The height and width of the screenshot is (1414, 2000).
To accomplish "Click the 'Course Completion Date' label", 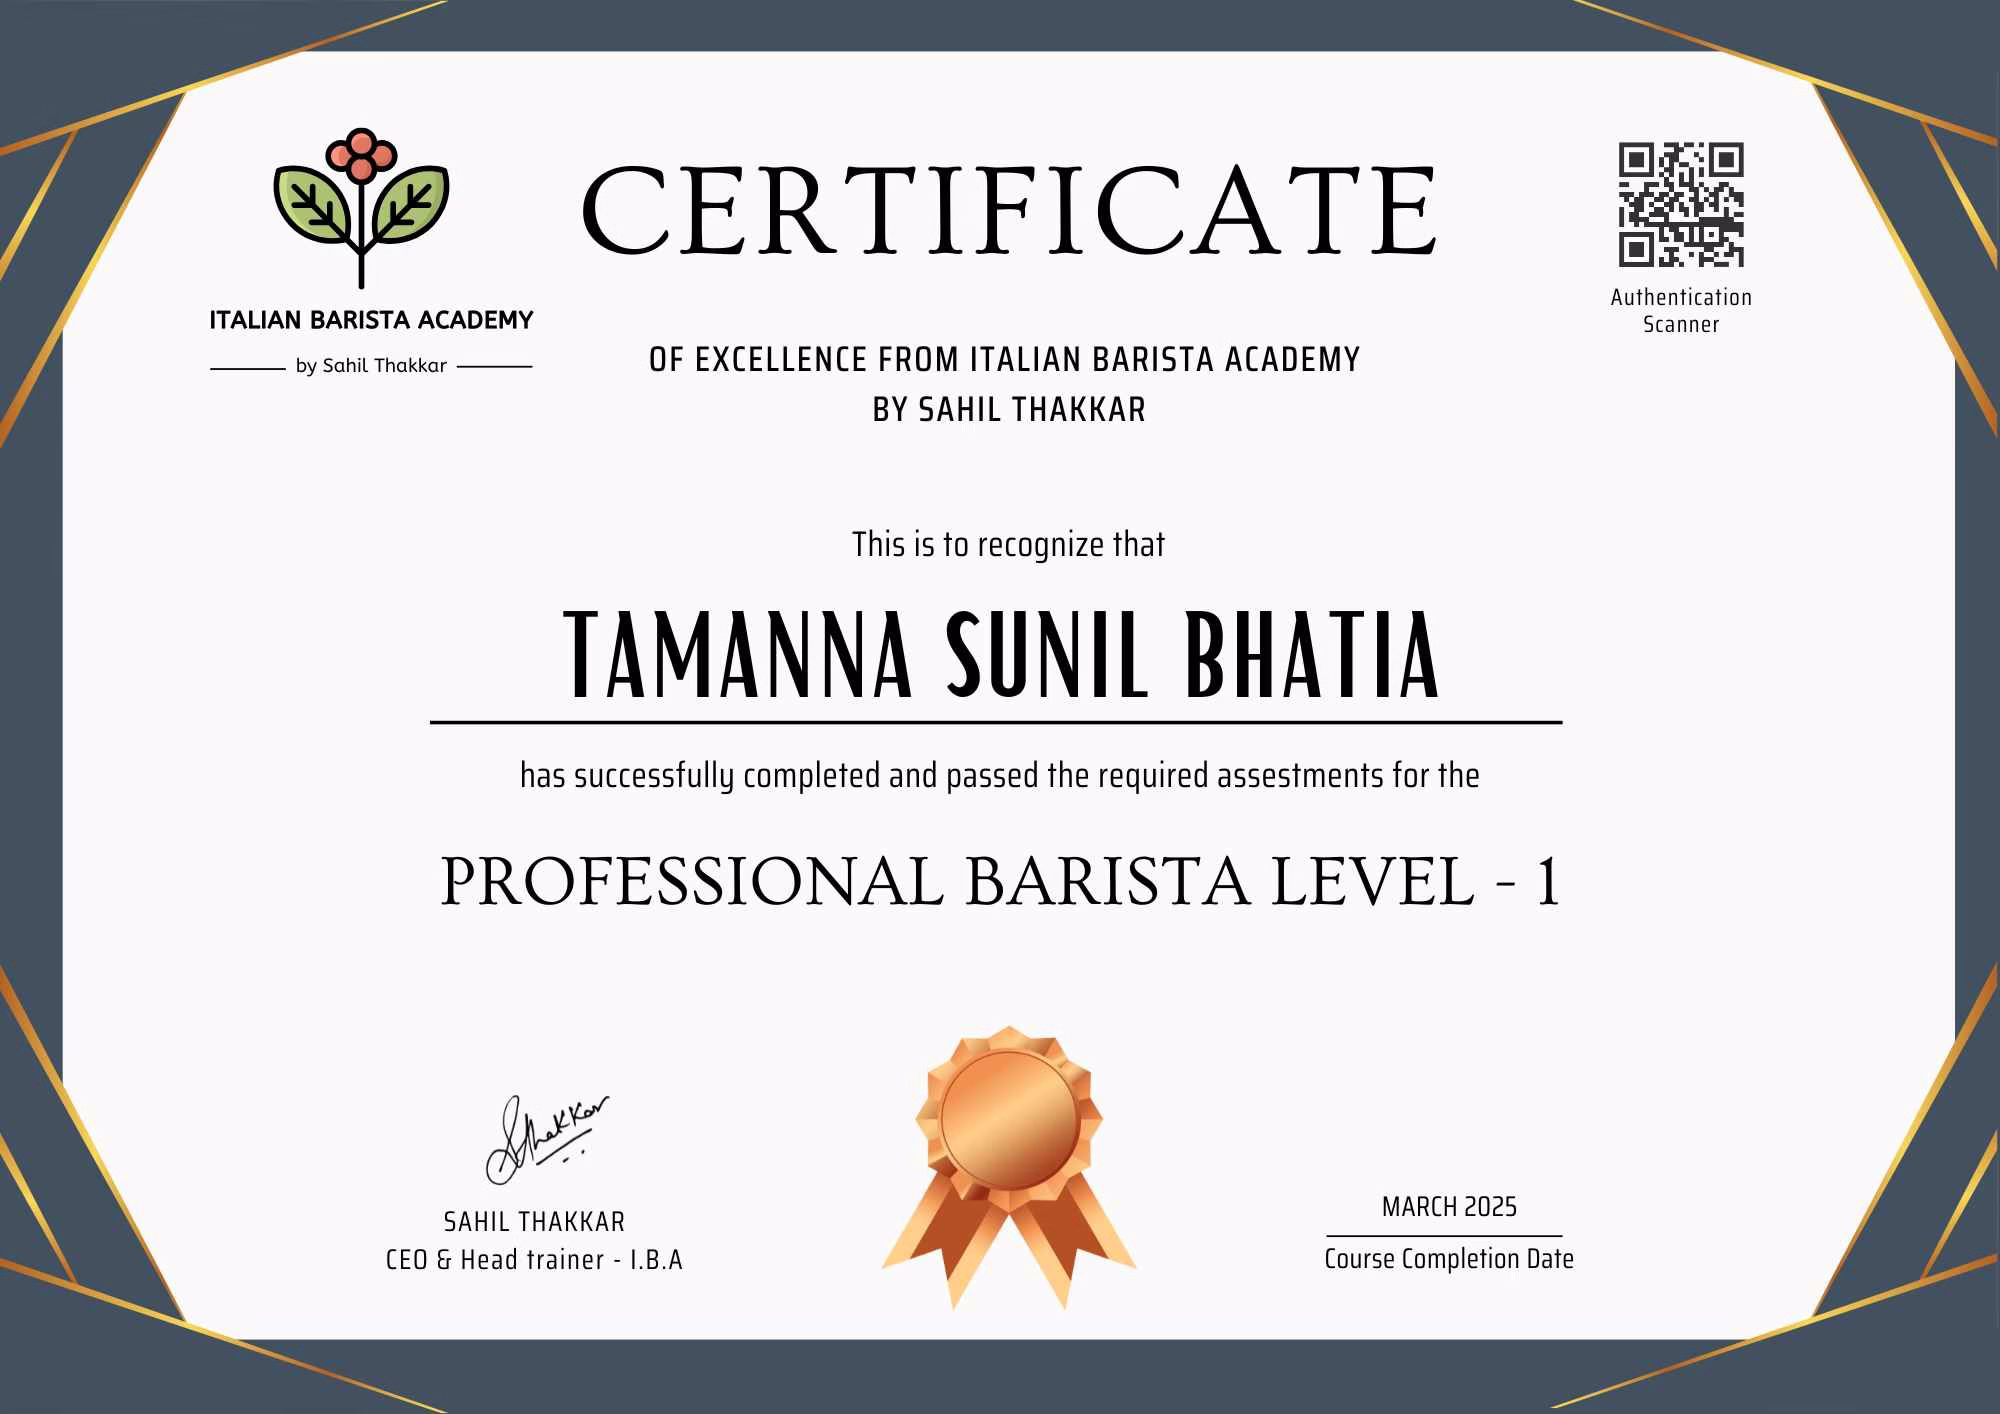I will point(1449,1259).
